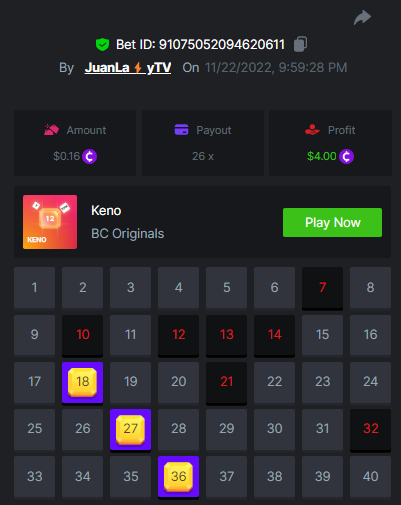Click the Payout card icon
Screen dimensions: 401x505
181,129
